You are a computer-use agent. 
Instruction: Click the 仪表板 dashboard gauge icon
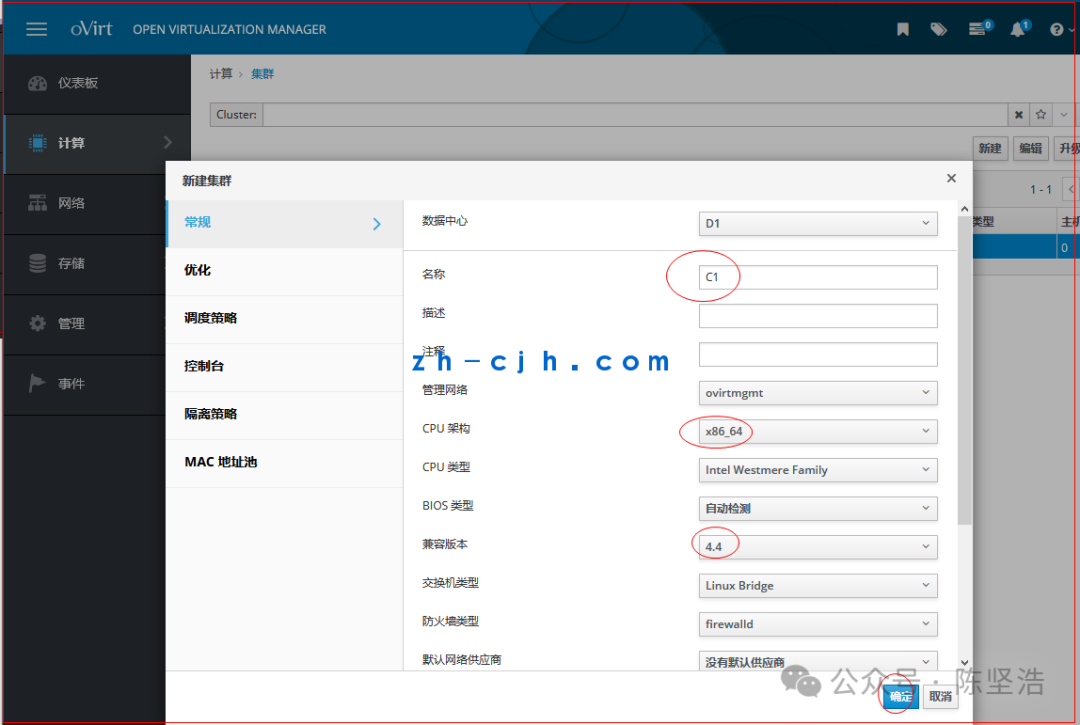coord(37,83)
